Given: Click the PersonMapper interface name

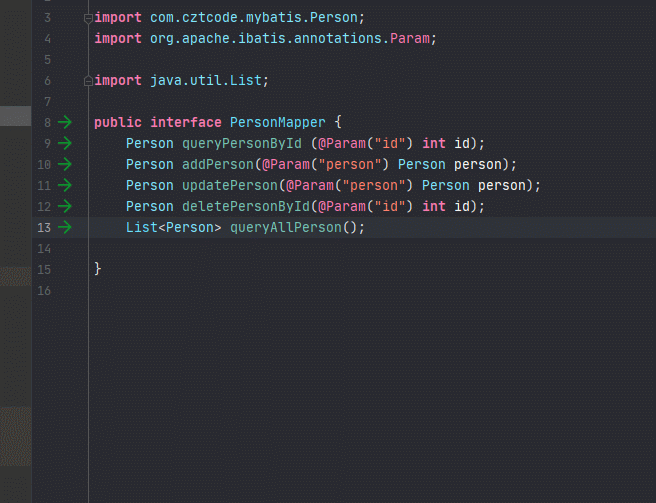Looking at the screenshot, I should click(277, 122).
